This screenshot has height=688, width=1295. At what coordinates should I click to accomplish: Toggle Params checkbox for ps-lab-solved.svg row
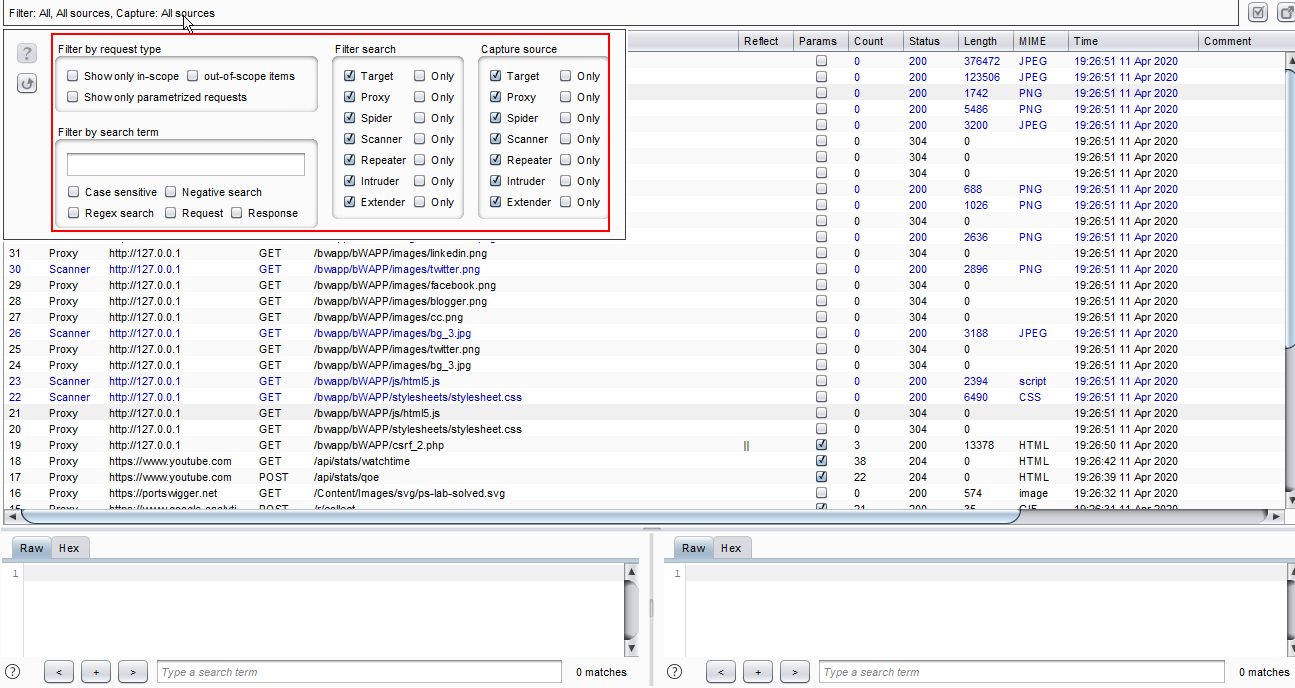click(821, 493)
